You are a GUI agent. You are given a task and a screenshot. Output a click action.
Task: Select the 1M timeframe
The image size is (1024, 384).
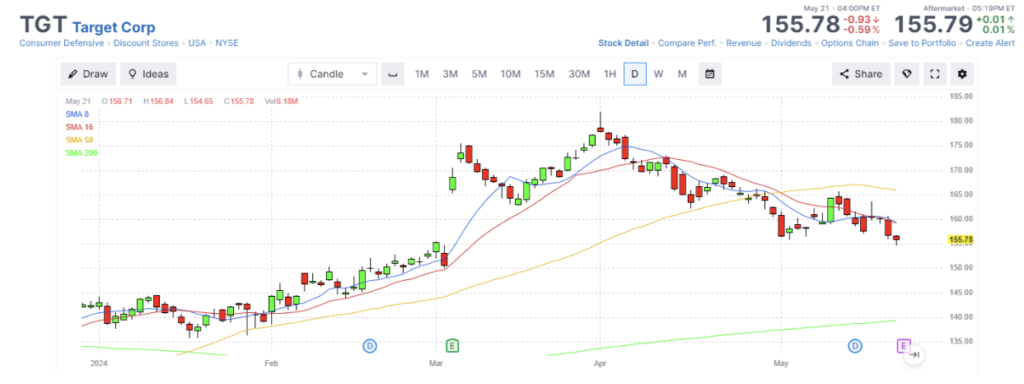point(422,74)
